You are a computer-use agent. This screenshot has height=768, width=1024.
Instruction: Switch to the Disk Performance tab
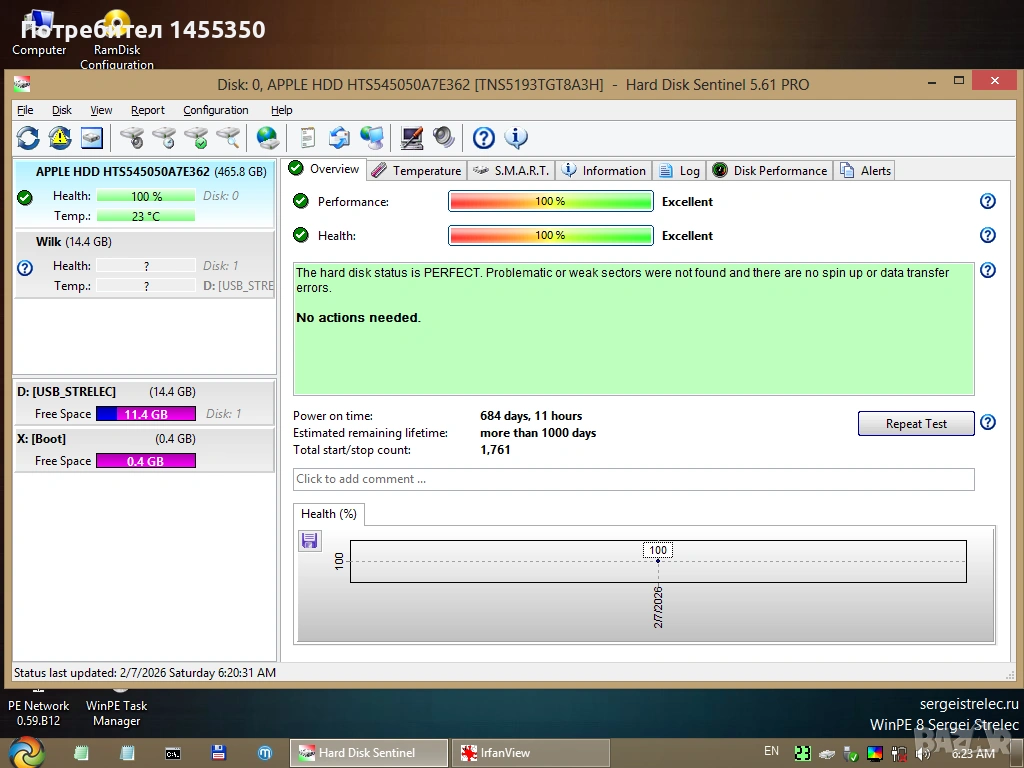(x=770, y=171)
